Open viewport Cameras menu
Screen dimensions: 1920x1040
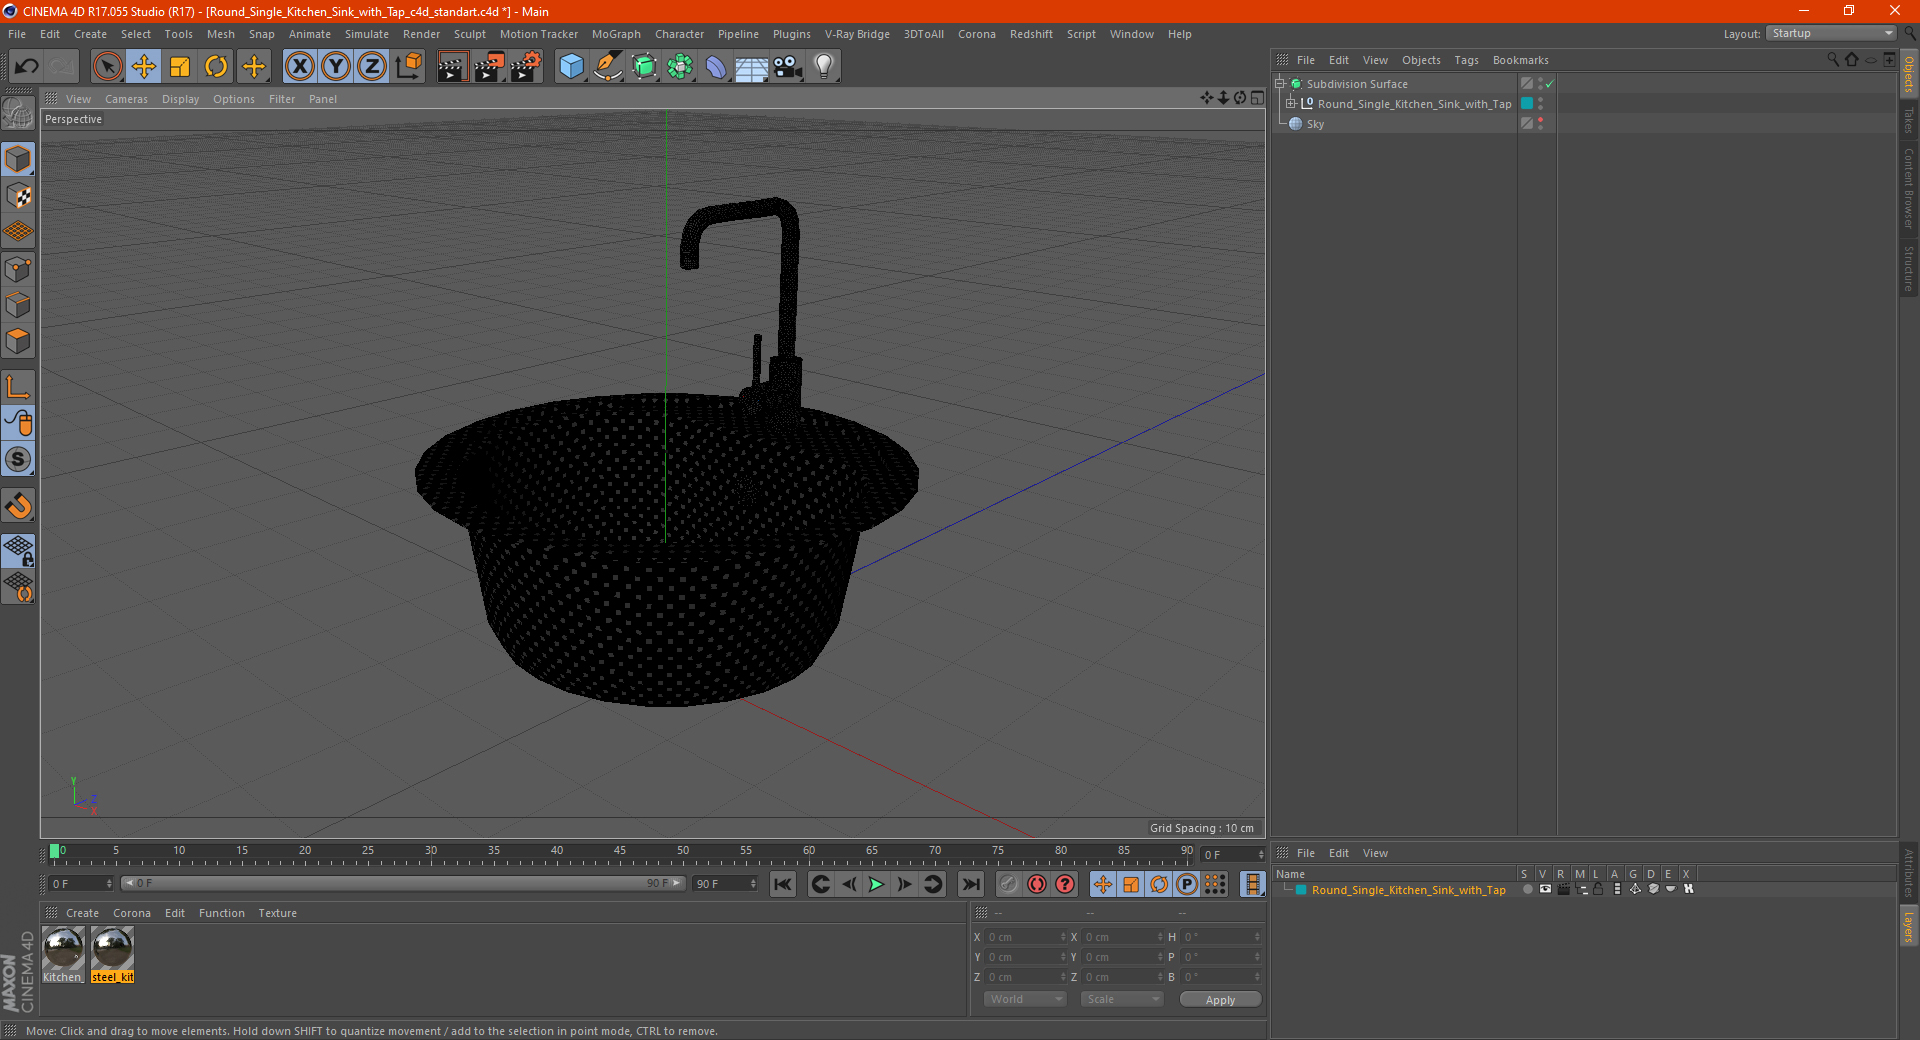[126, 99]
